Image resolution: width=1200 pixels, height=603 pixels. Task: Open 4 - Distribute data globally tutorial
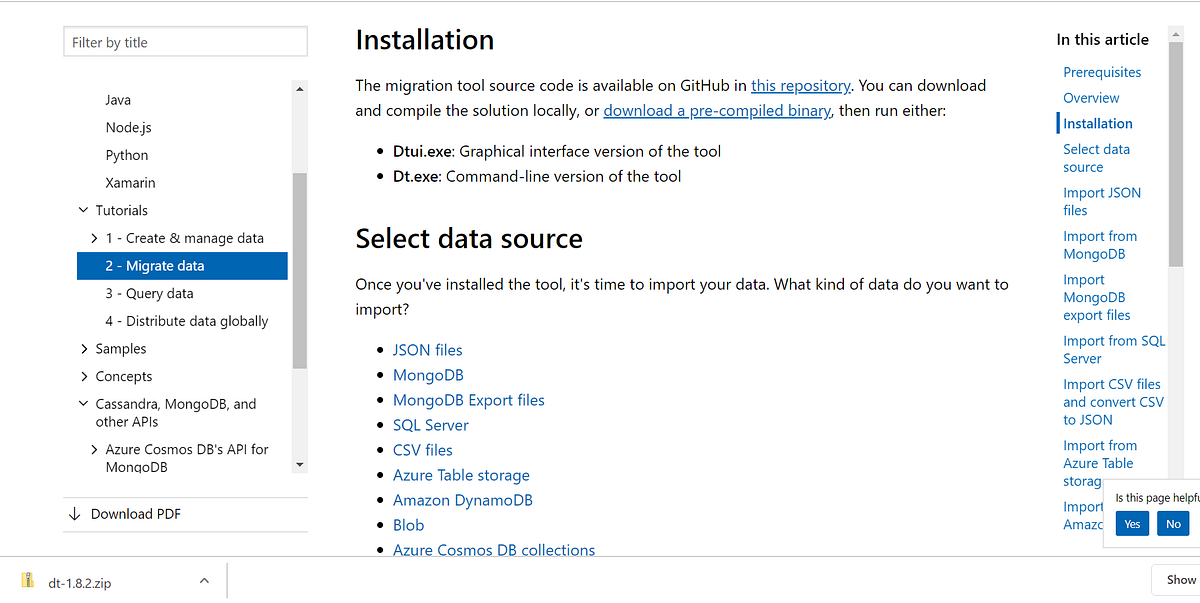[x=187, y=321]
